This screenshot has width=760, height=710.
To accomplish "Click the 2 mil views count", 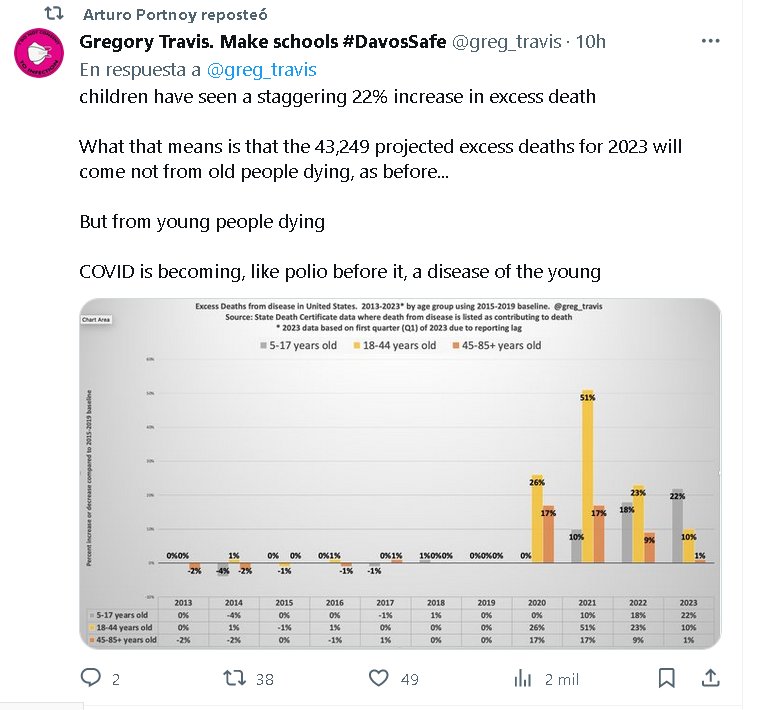I will pos(561,679).
